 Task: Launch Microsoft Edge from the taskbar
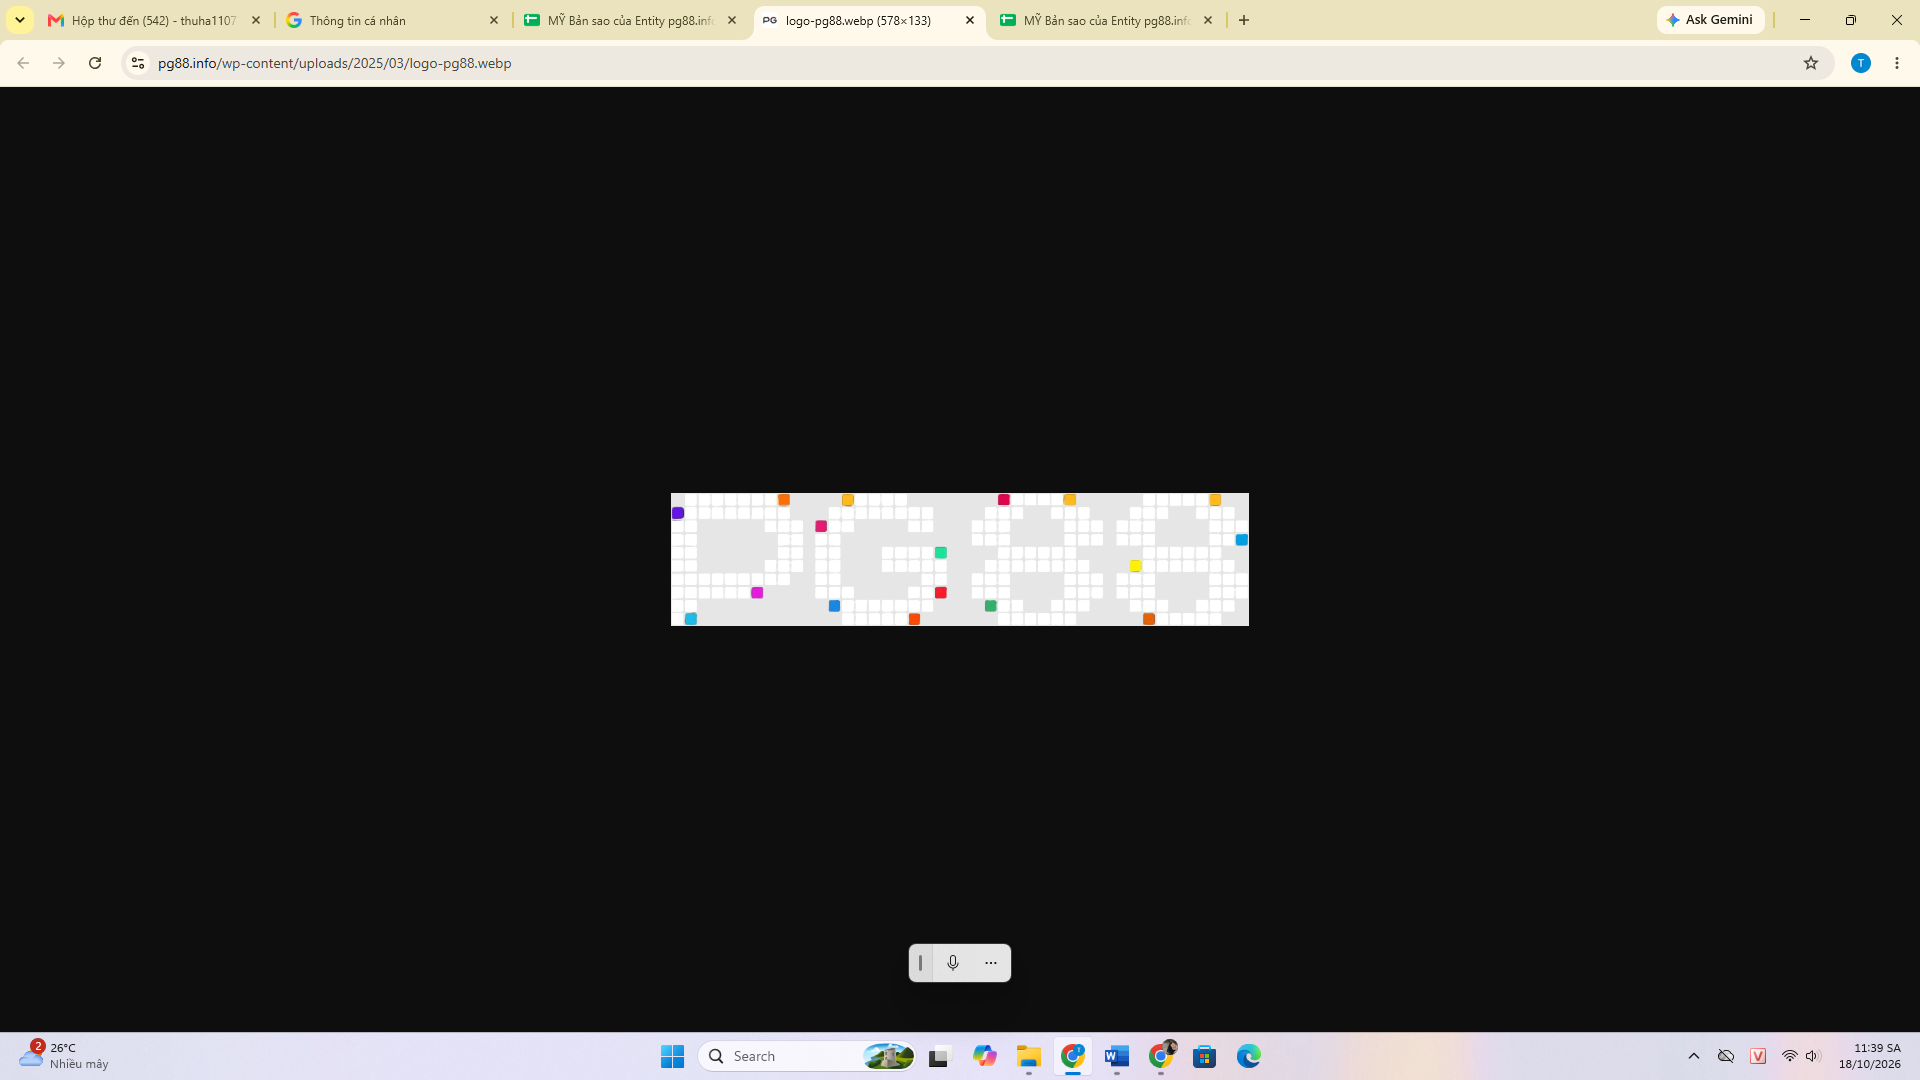click(1248, 1056)
